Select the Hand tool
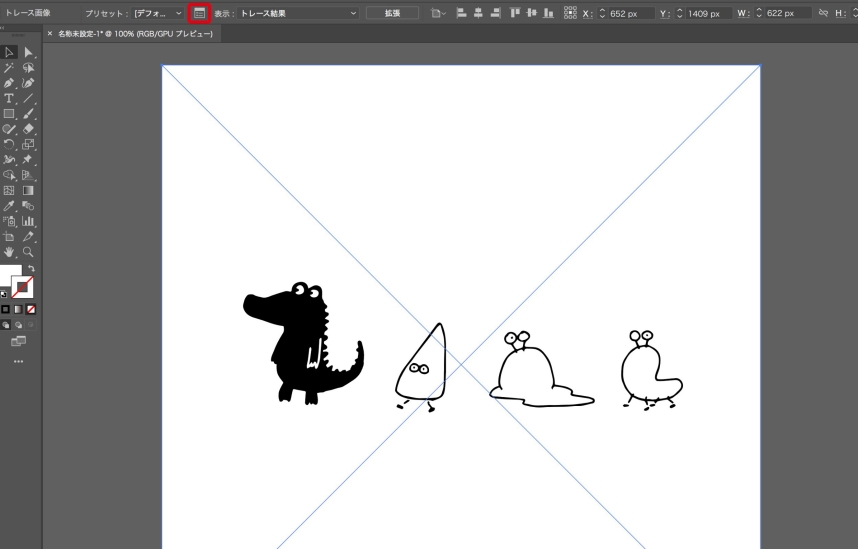Viewport: 858px width, 549px height. [x=9, y=253]
